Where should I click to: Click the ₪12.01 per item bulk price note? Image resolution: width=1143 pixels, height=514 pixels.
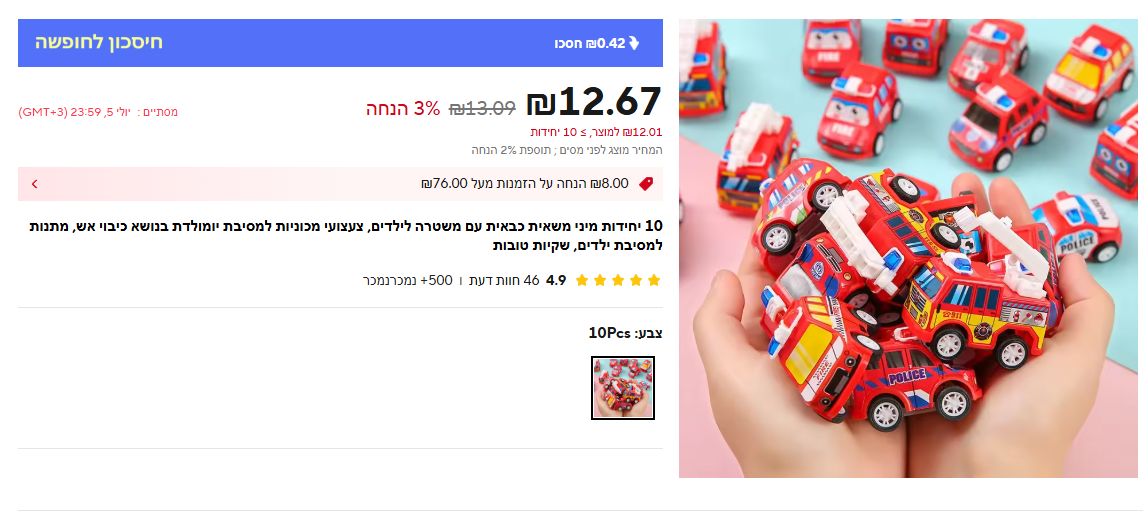tap(596, 132)
